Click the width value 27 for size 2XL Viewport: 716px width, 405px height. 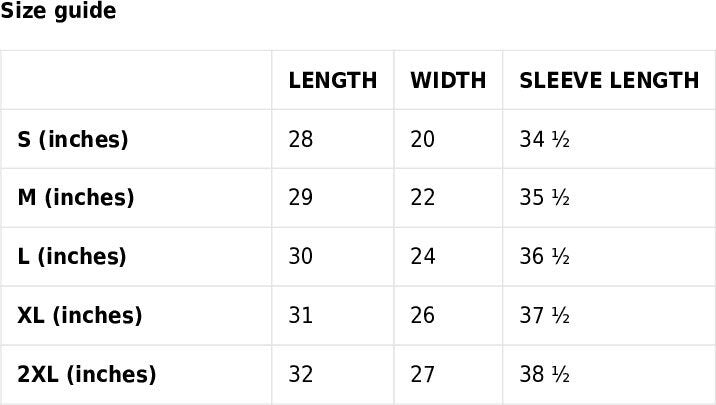[423, 375]
